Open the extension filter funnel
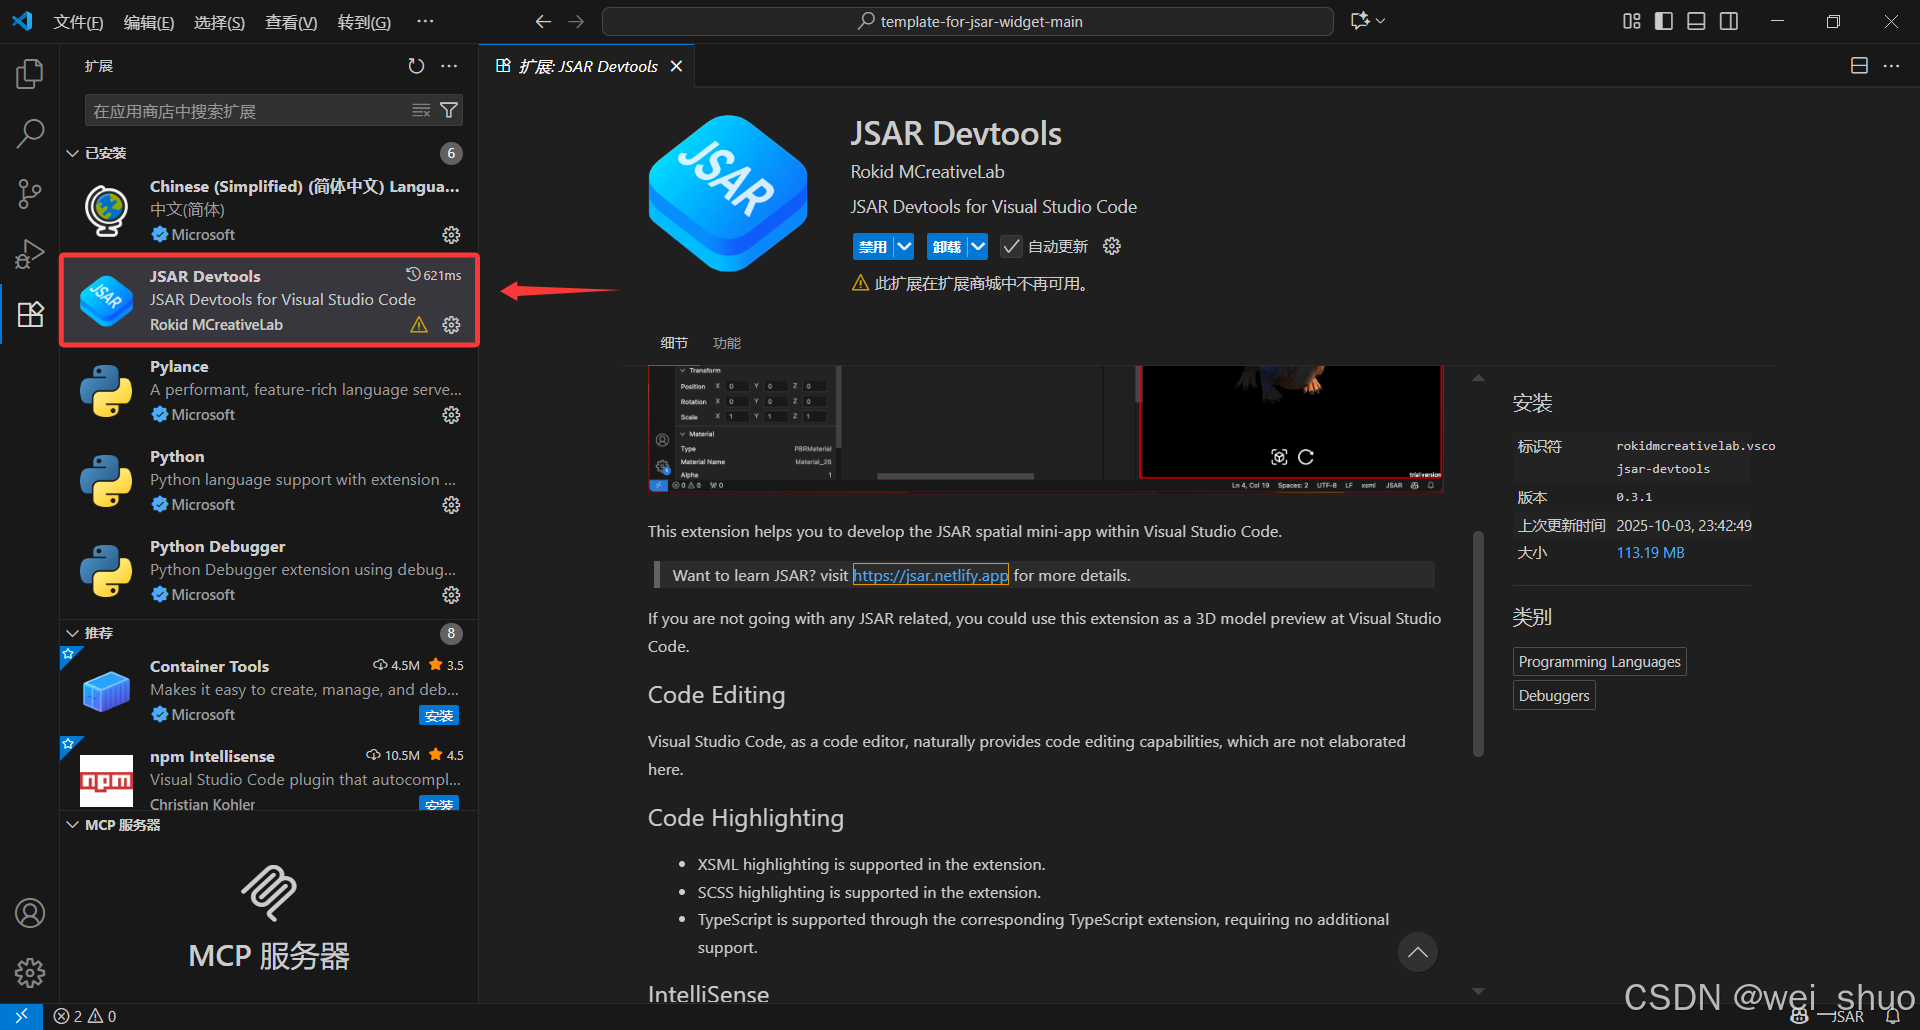This screenshot has height=1030, width=1920. coord(449,110)
